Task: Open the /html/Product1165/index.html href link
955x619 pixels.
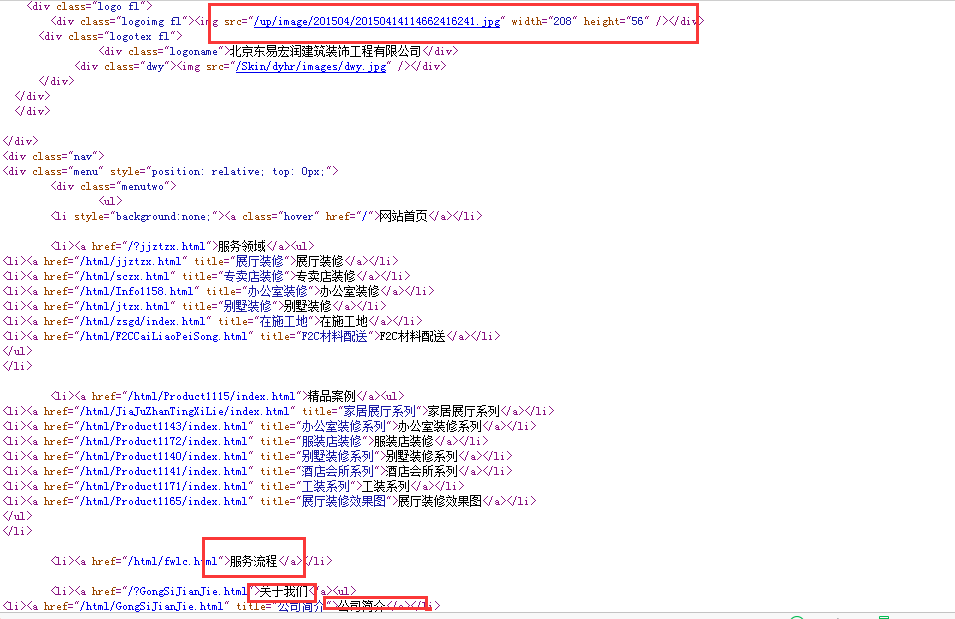Action: [148, 501]
